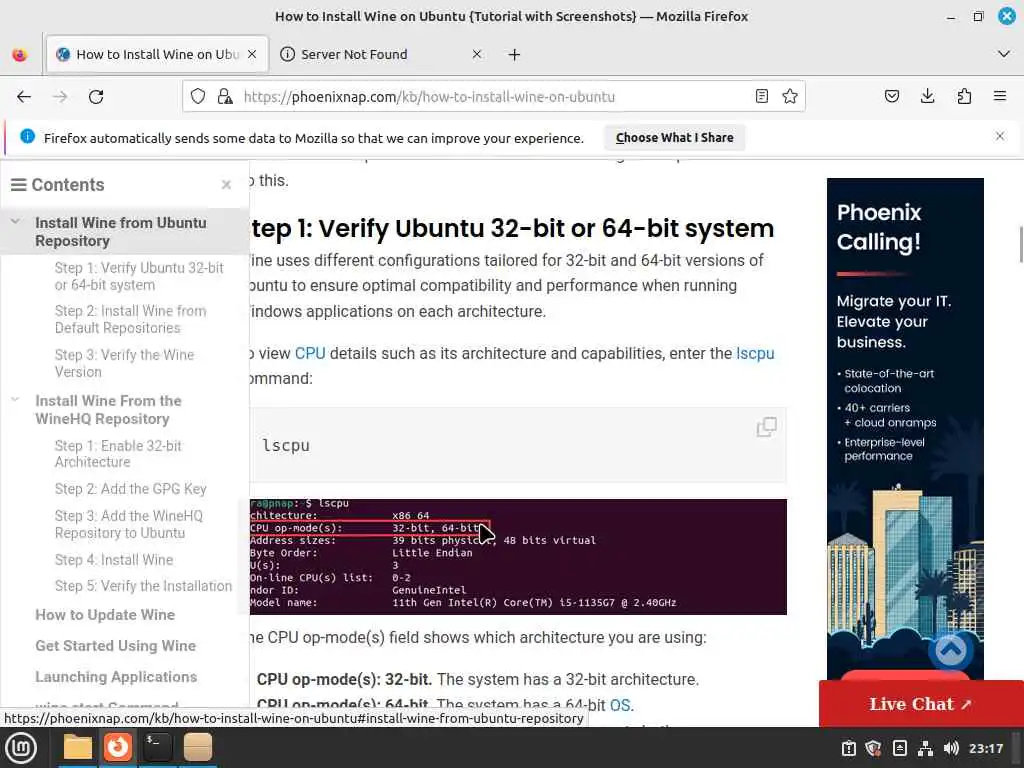Open the site security padlock info

(225, 97)
